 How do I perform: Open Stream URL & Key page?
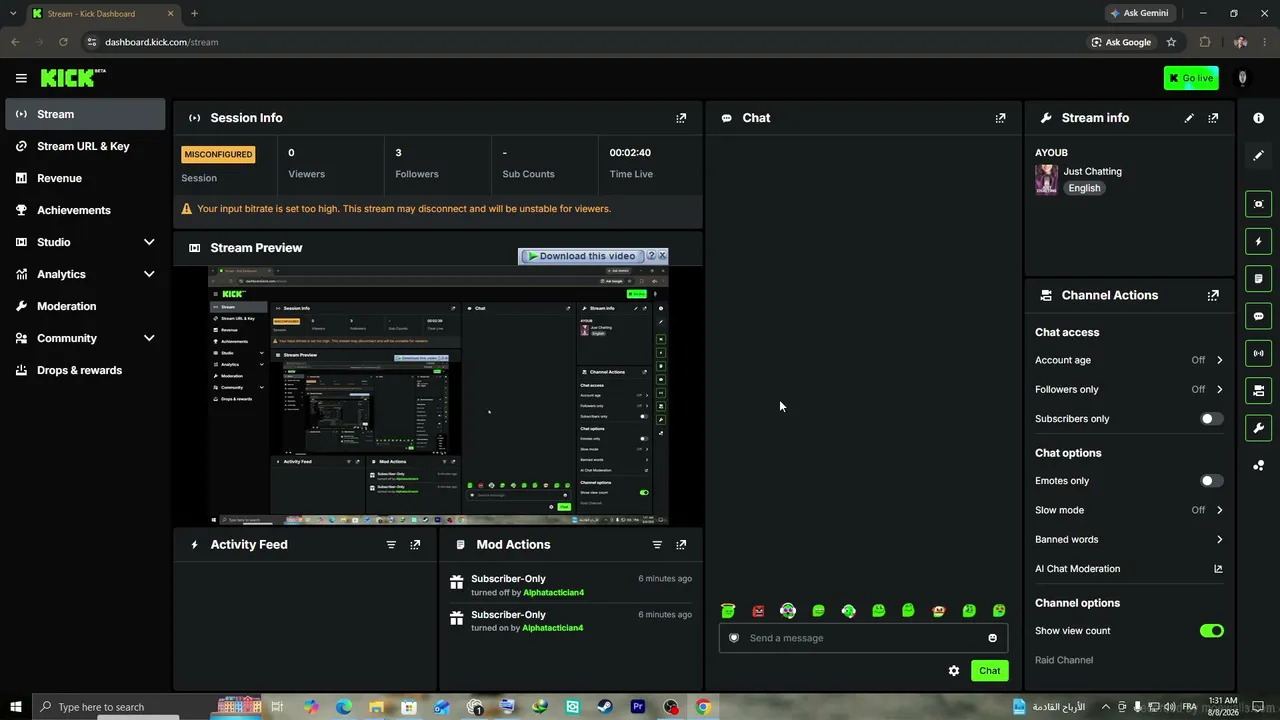pyautogui.click(x=85, y=146)
